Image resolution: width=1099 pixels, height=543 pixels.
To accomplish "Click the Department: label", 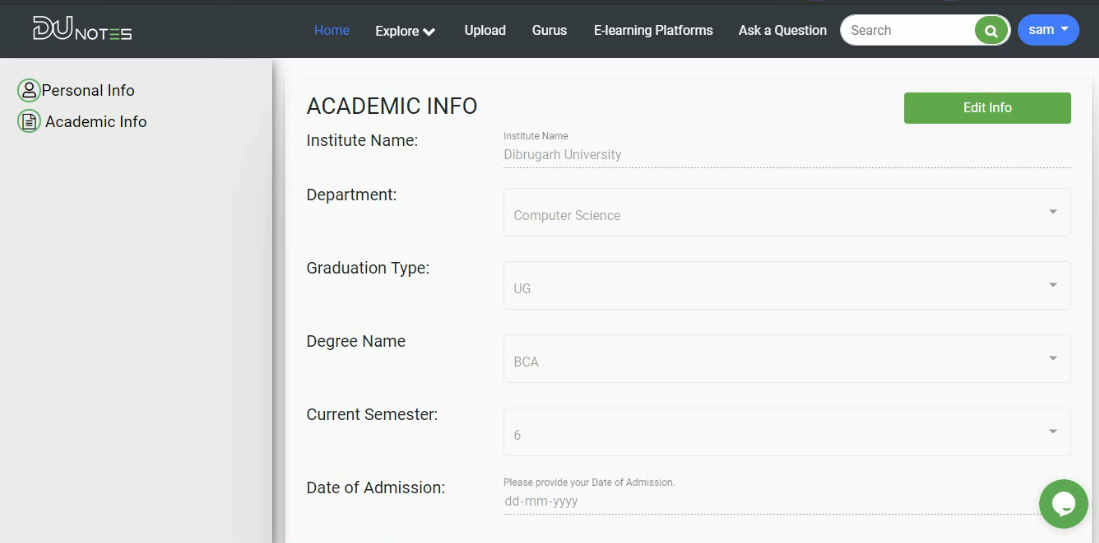I will pyautogui.click(x=351, y=195).
